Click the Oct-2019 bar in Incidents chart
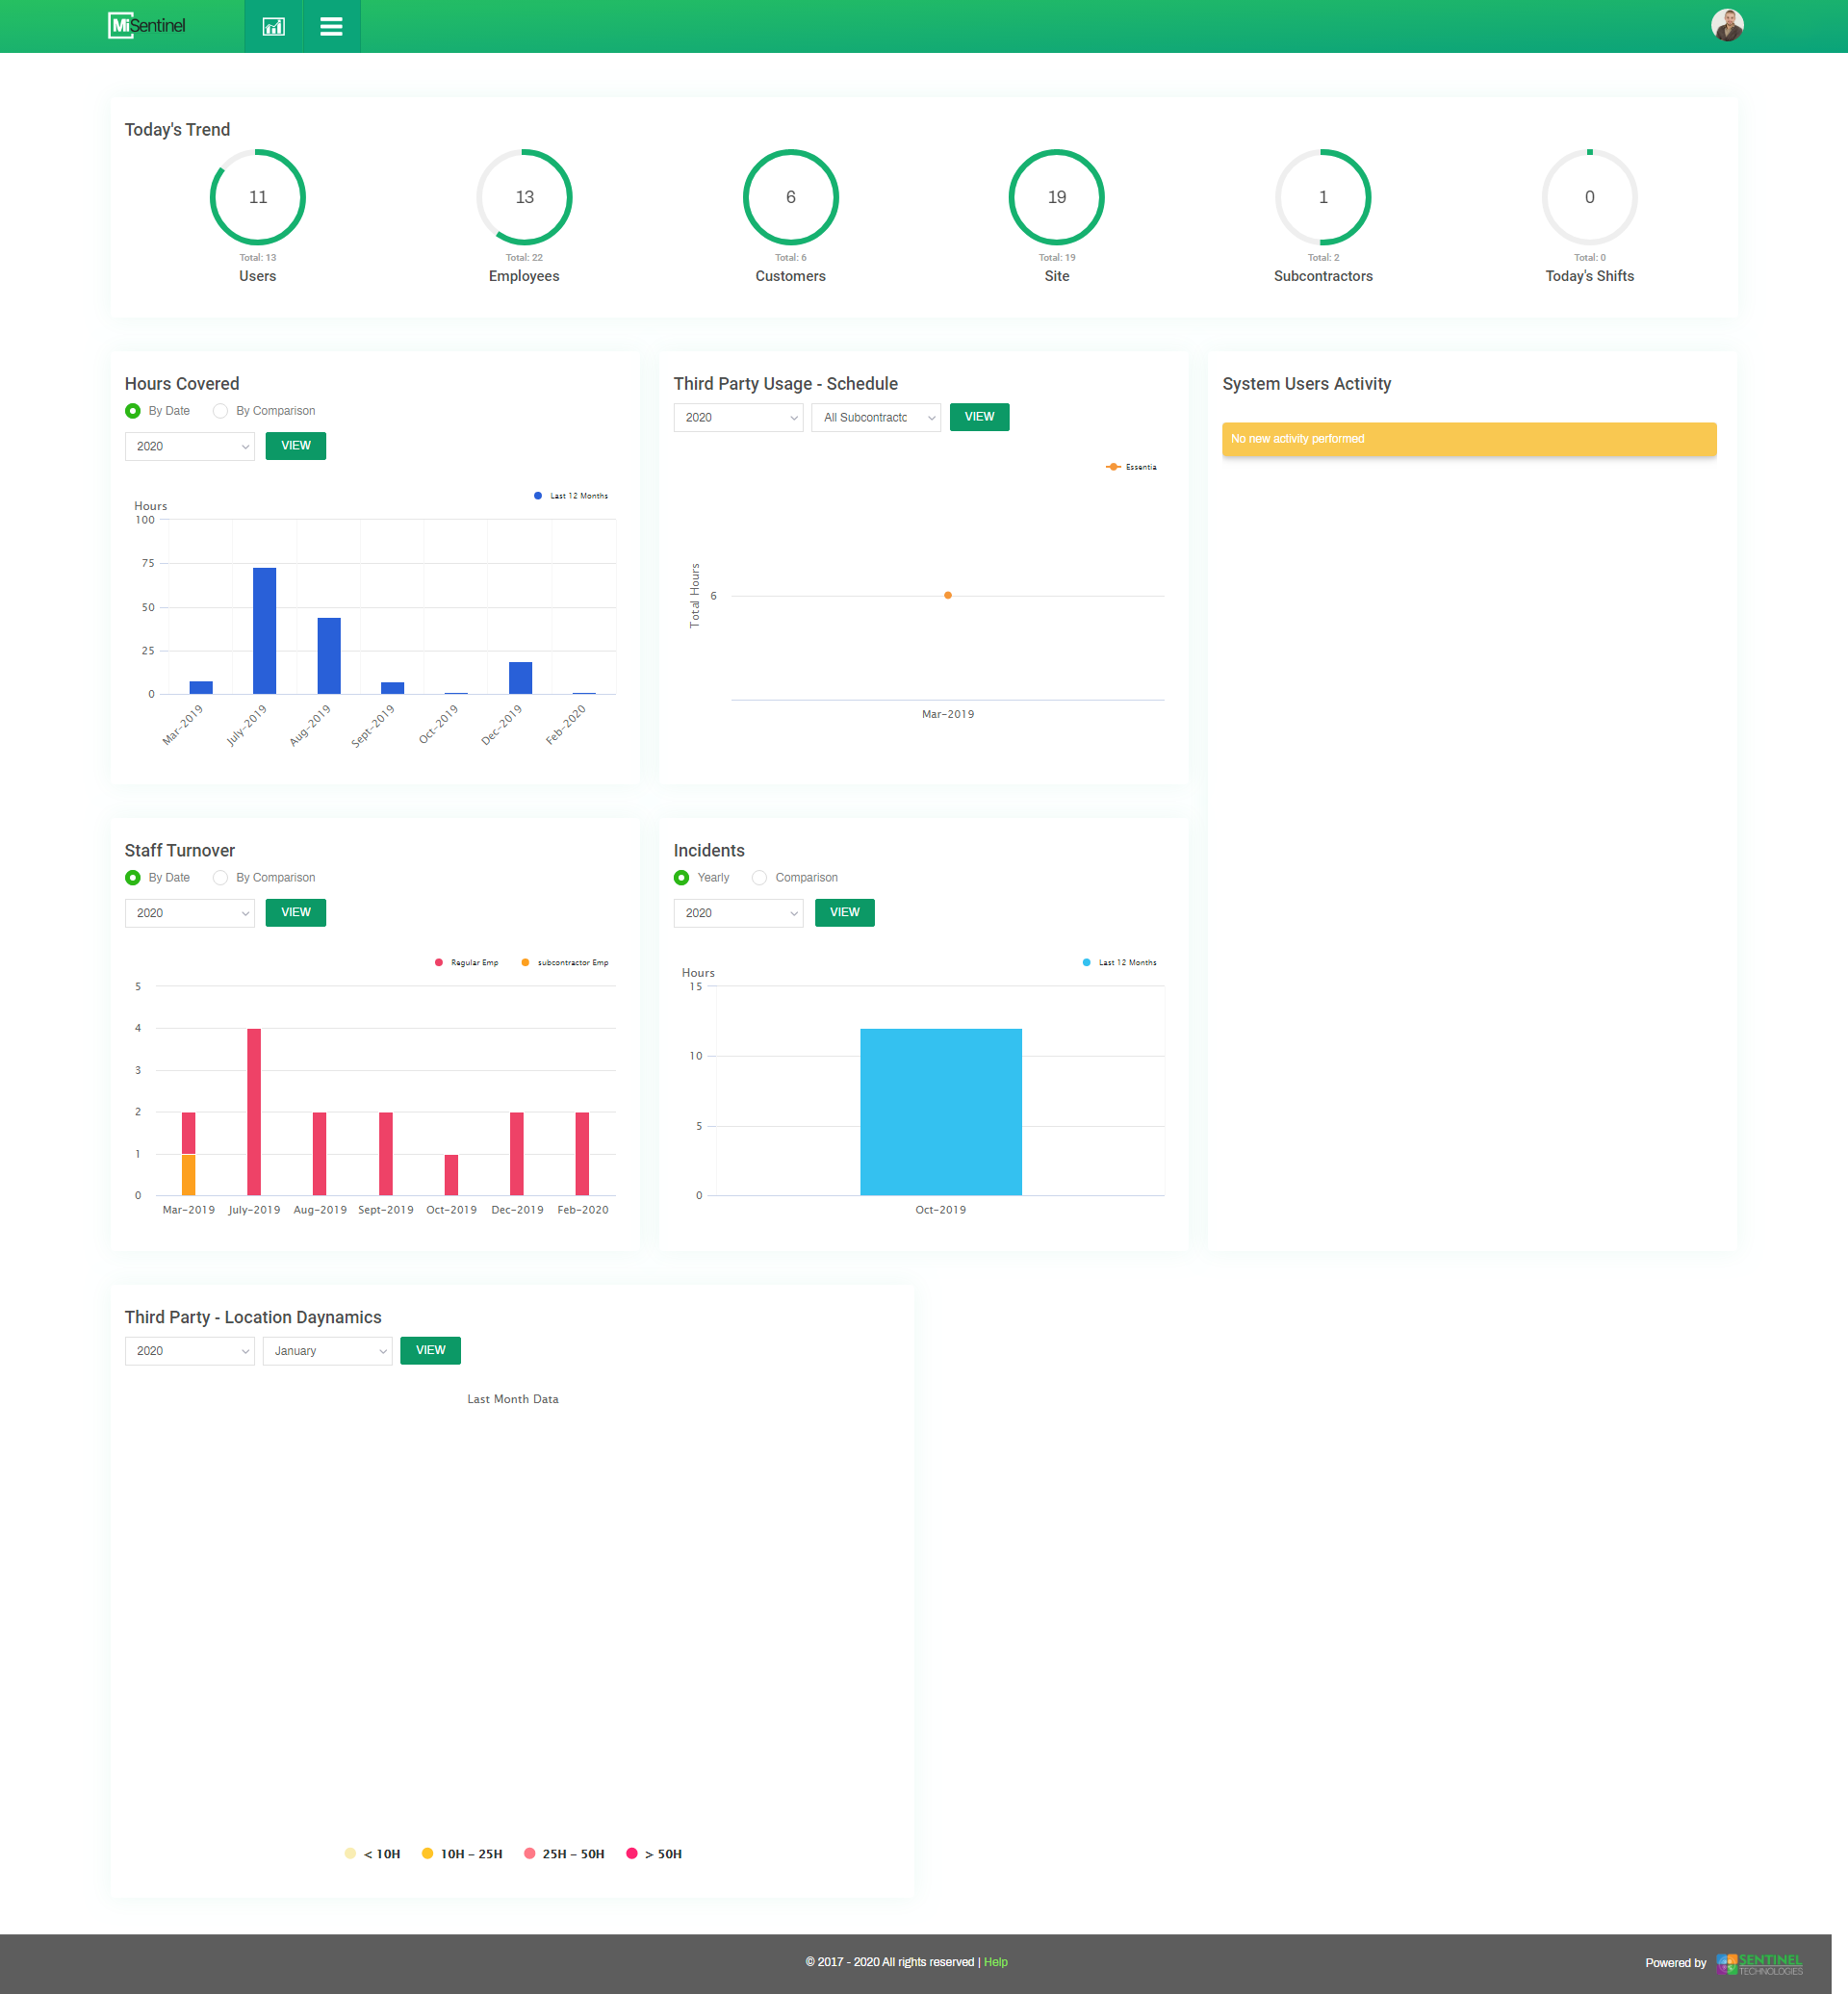The height and width of the screenshot is (1994, 1848). [x=941, y=1112]
